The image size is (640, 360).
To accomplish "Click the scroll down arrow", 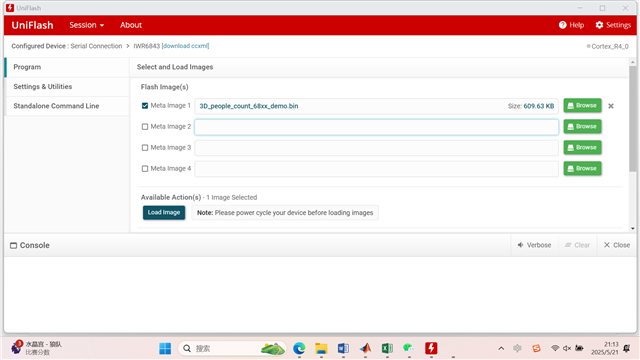I will (633, 229).
